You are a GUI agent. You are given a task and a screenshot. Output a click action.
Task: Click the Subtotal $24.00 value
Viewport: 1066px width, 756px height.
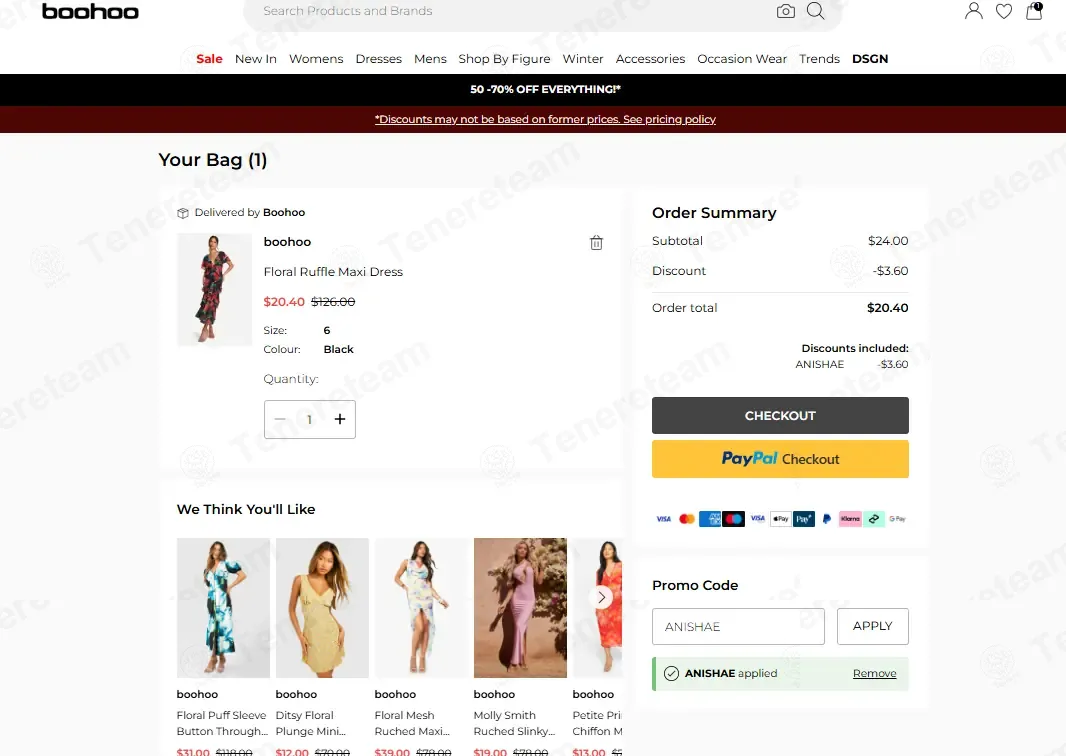point(888,241)
